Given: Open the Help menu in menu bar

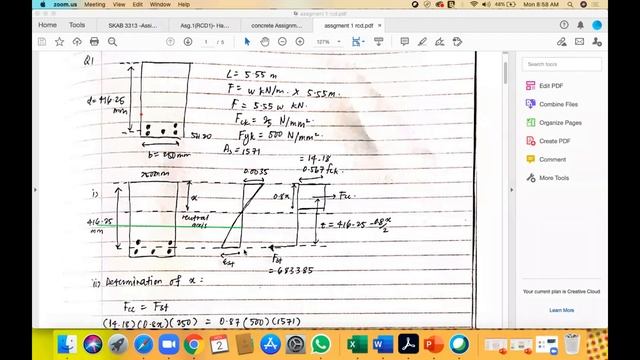Looking at the screenshot, I should [184, 4].
